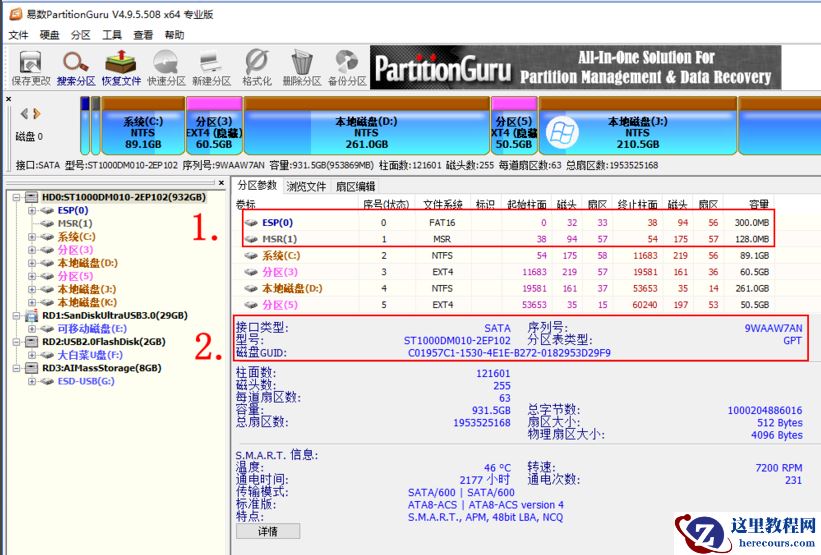The height and width of the screenshot is (555, 821).
Task: Collapse the RD1:SanDiskUltraUSB3.0 node
Action: [16, 316]
